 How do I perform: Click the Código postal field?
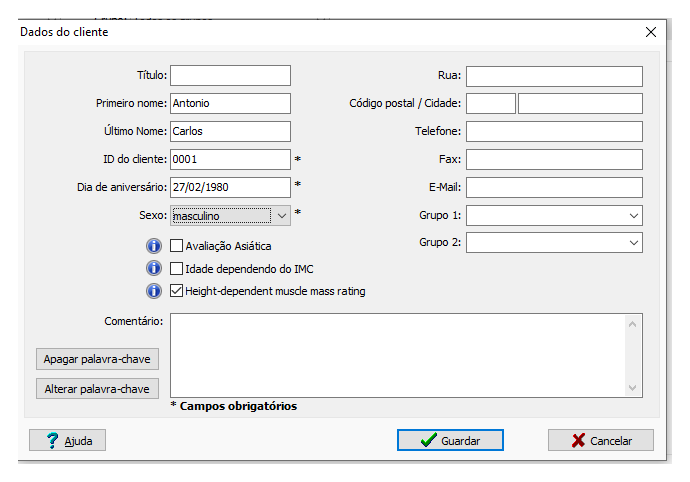coord(491,103)
